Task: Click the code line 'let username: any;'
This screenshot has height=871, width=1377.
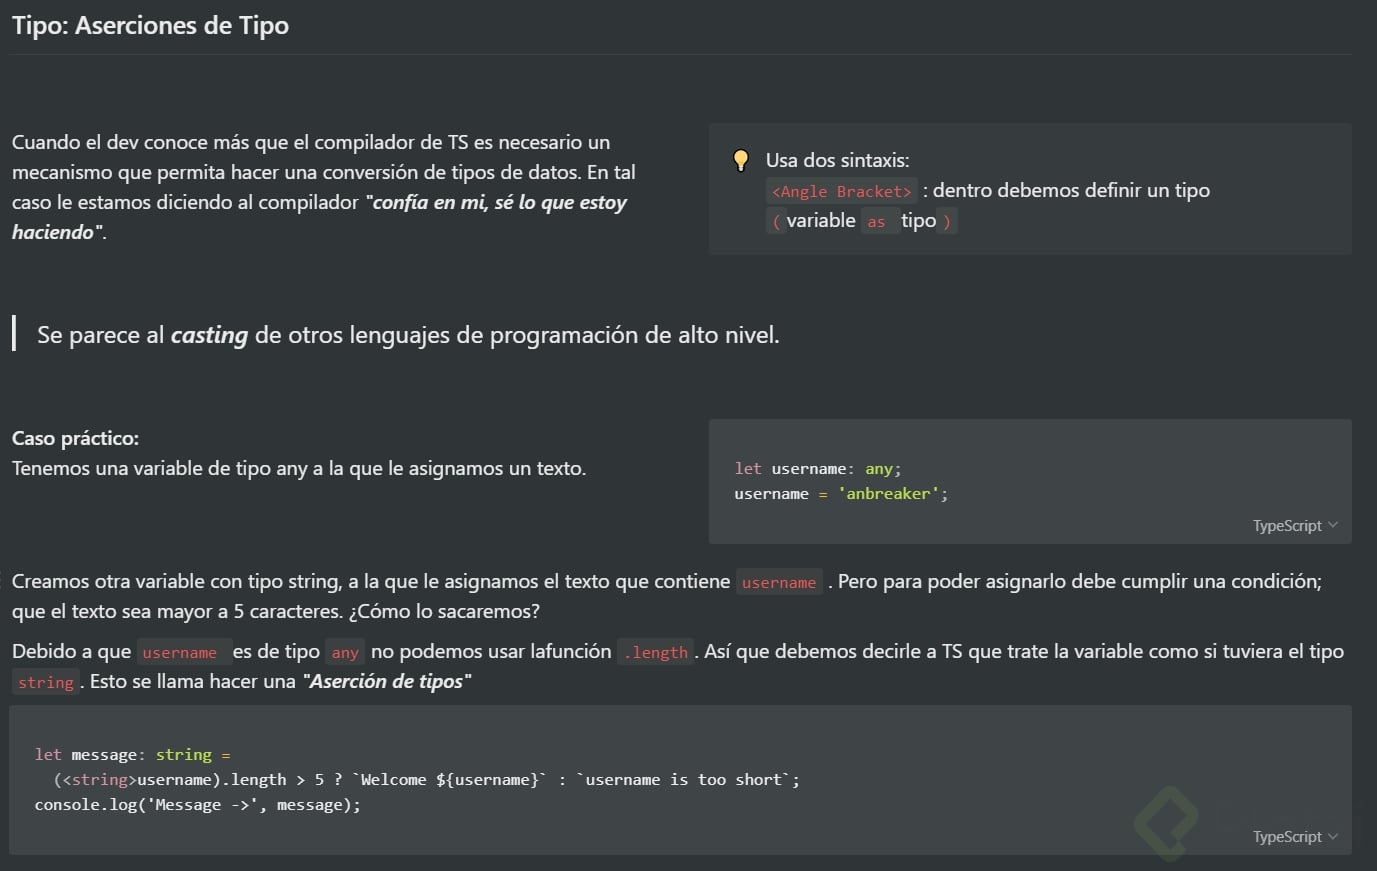Action: click(818, 469)
